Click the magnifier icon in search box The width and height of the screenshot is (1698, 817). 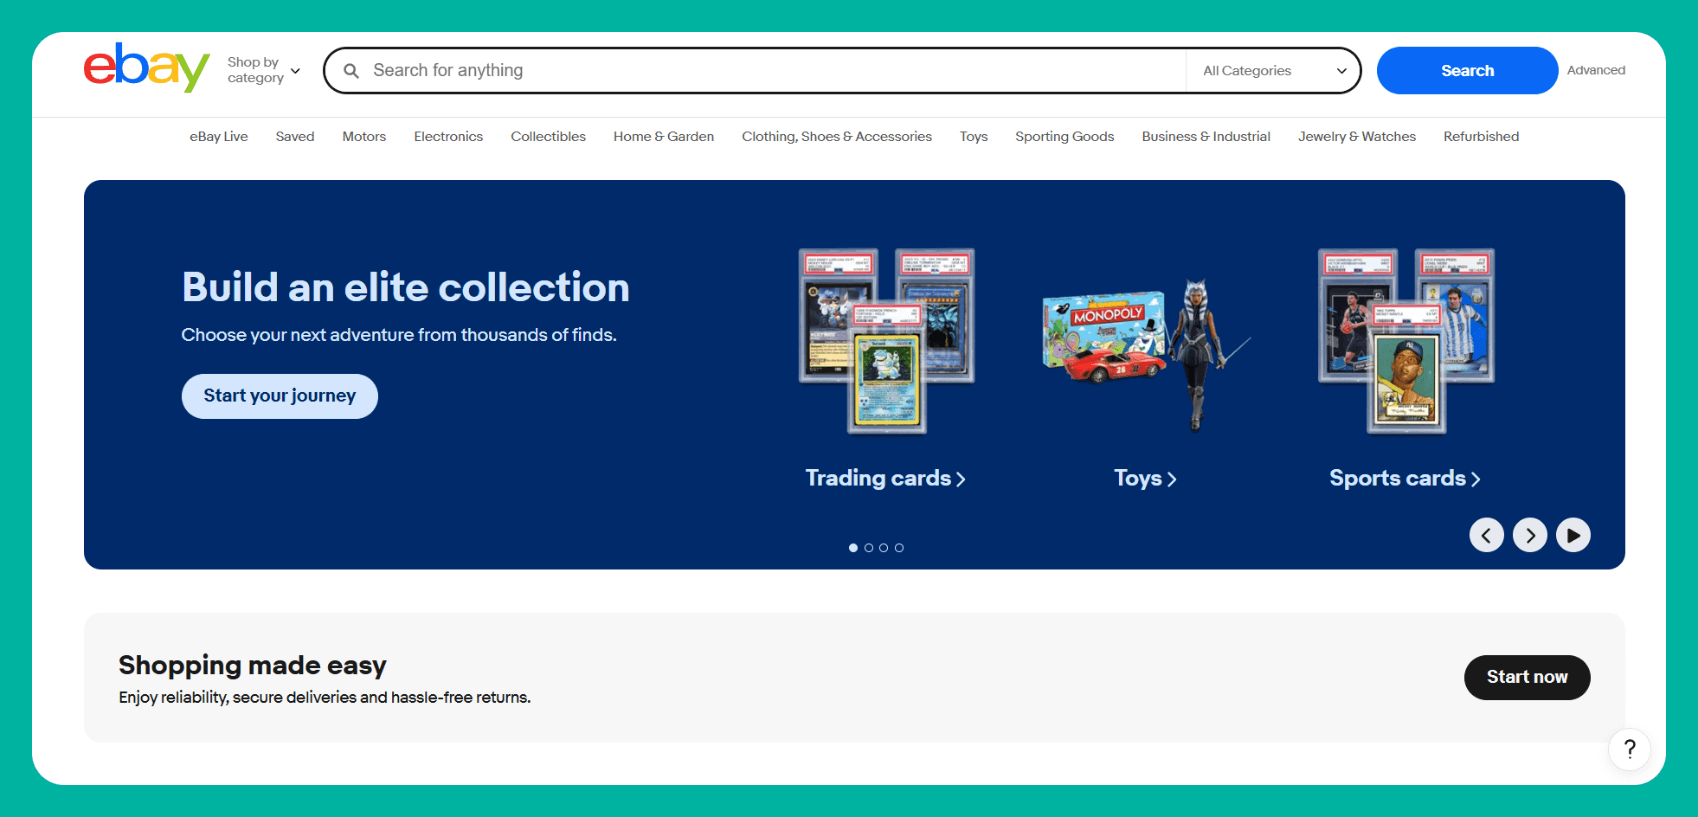pyautogui.click(x=351, y=71)
